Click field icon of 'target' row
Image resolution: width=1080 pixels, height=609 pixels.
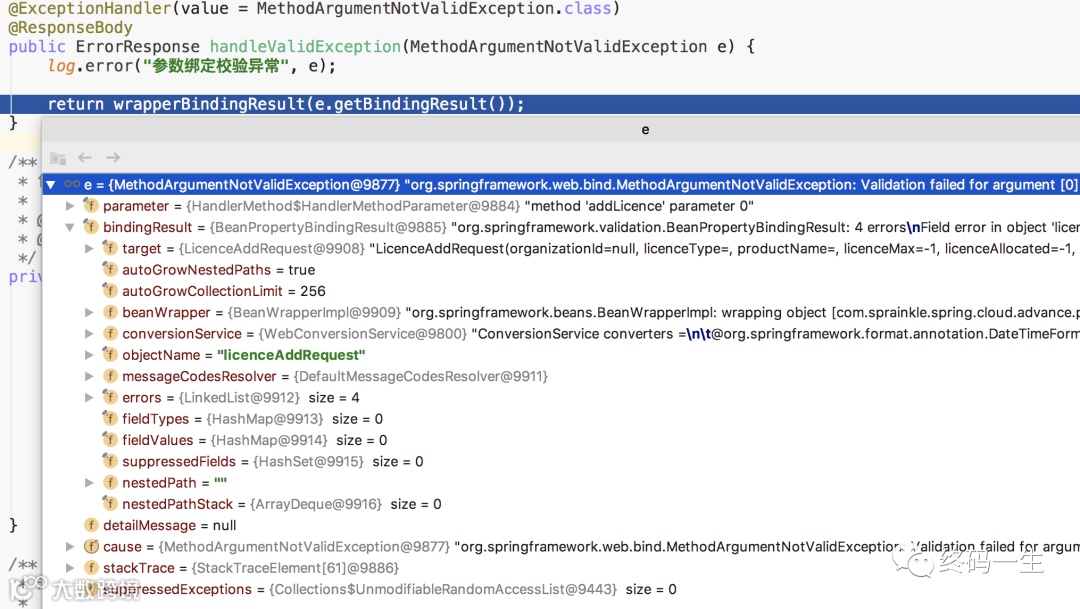pos(110,248)
